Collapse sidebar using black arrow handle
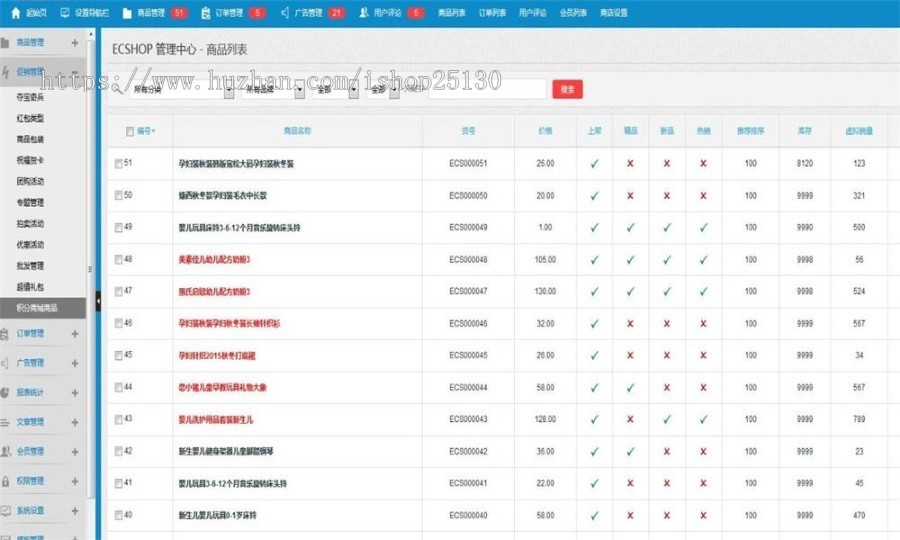The width and height of the screenshot is (900, 540). click(x=98, y=301)
